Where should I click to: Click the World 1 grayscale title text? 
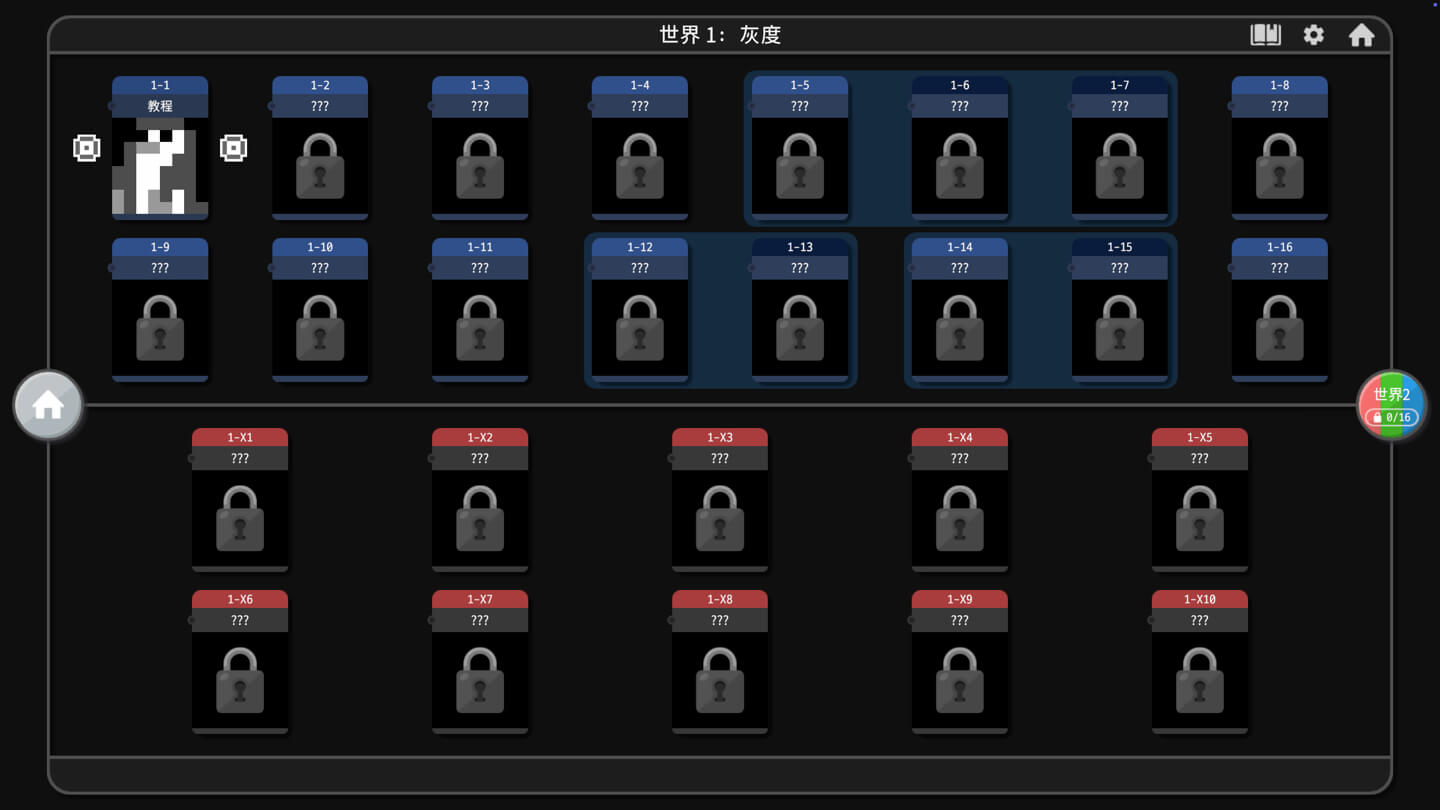tap(720, 35)
